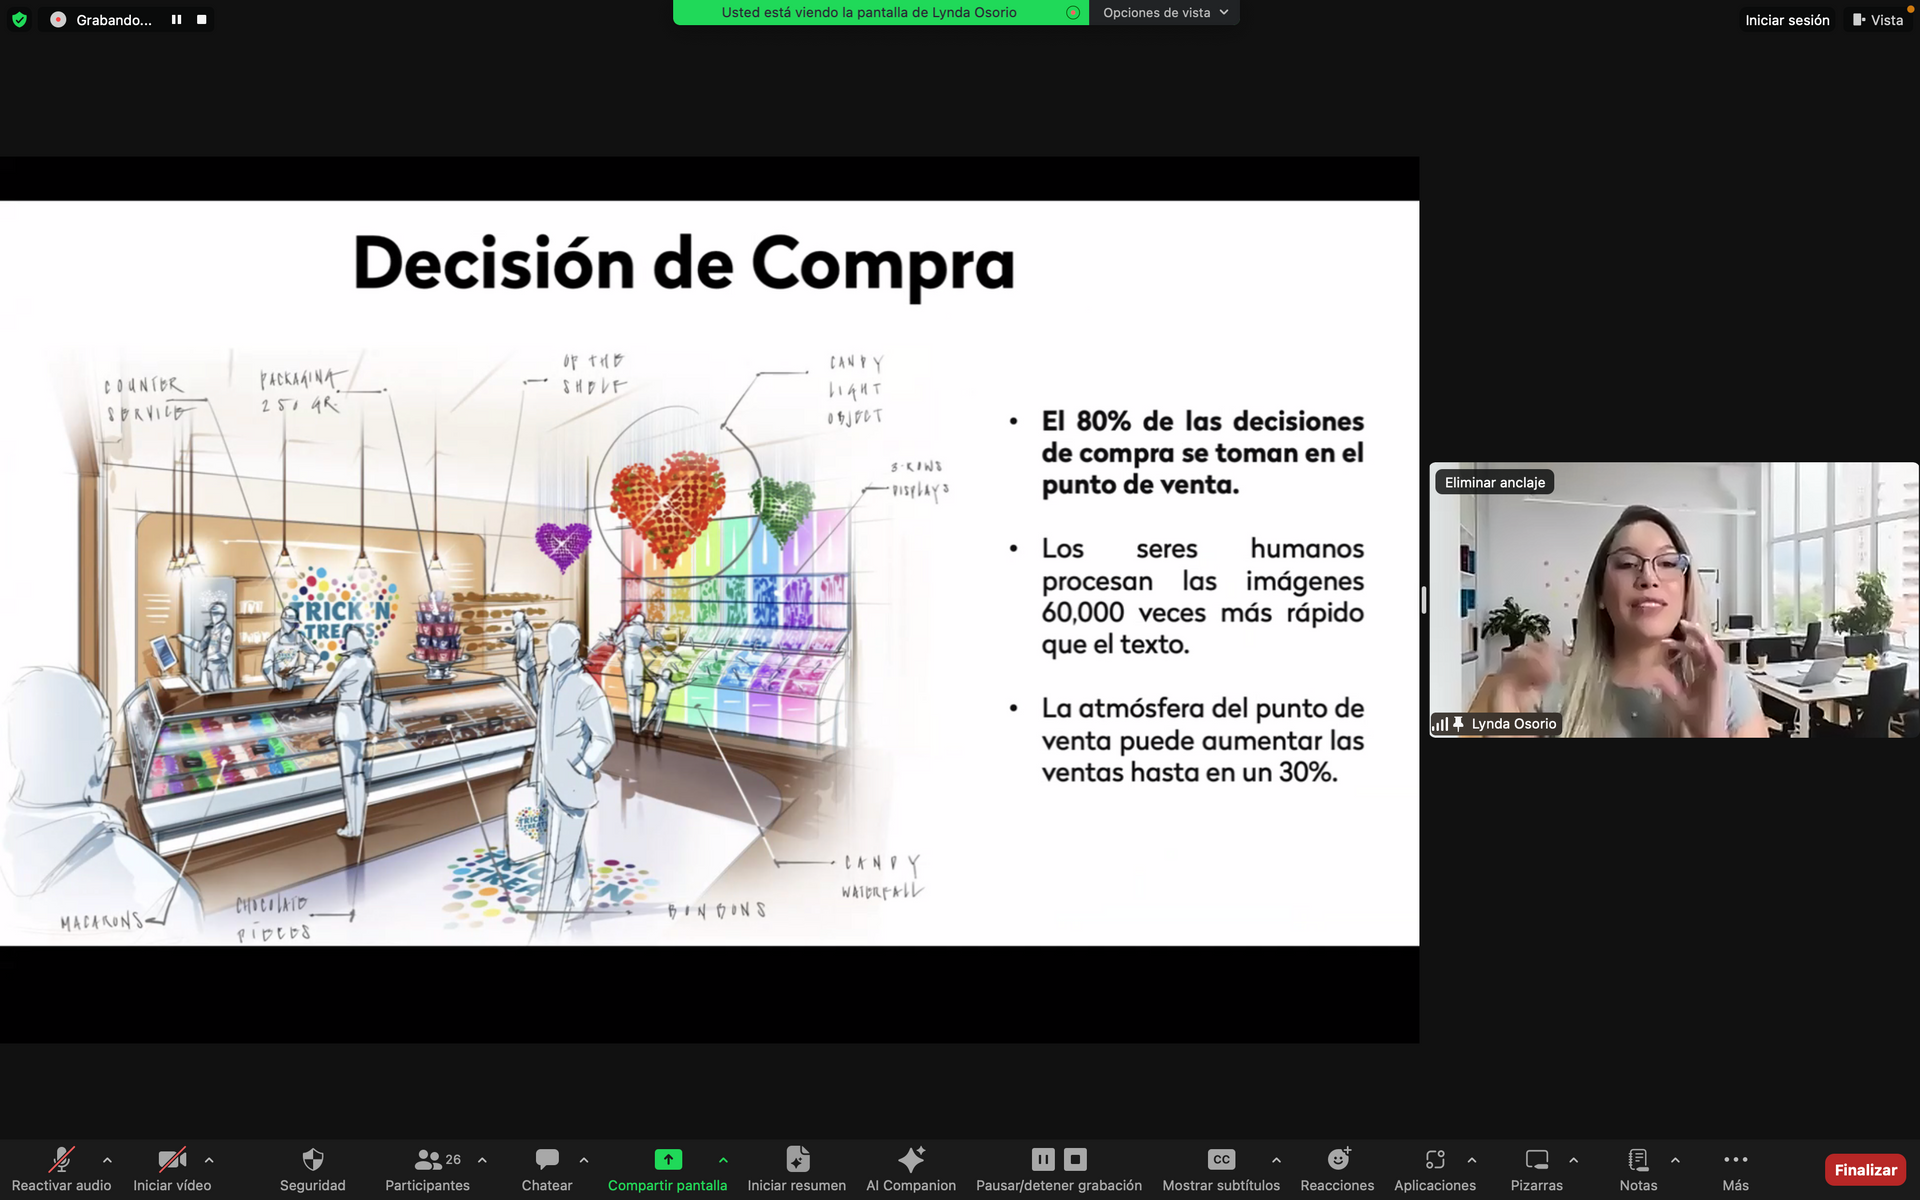1920x1200 pixels.
Task: Expand arrow next to Participantes
Action: pyautogui.click(x=482, y=1160)
